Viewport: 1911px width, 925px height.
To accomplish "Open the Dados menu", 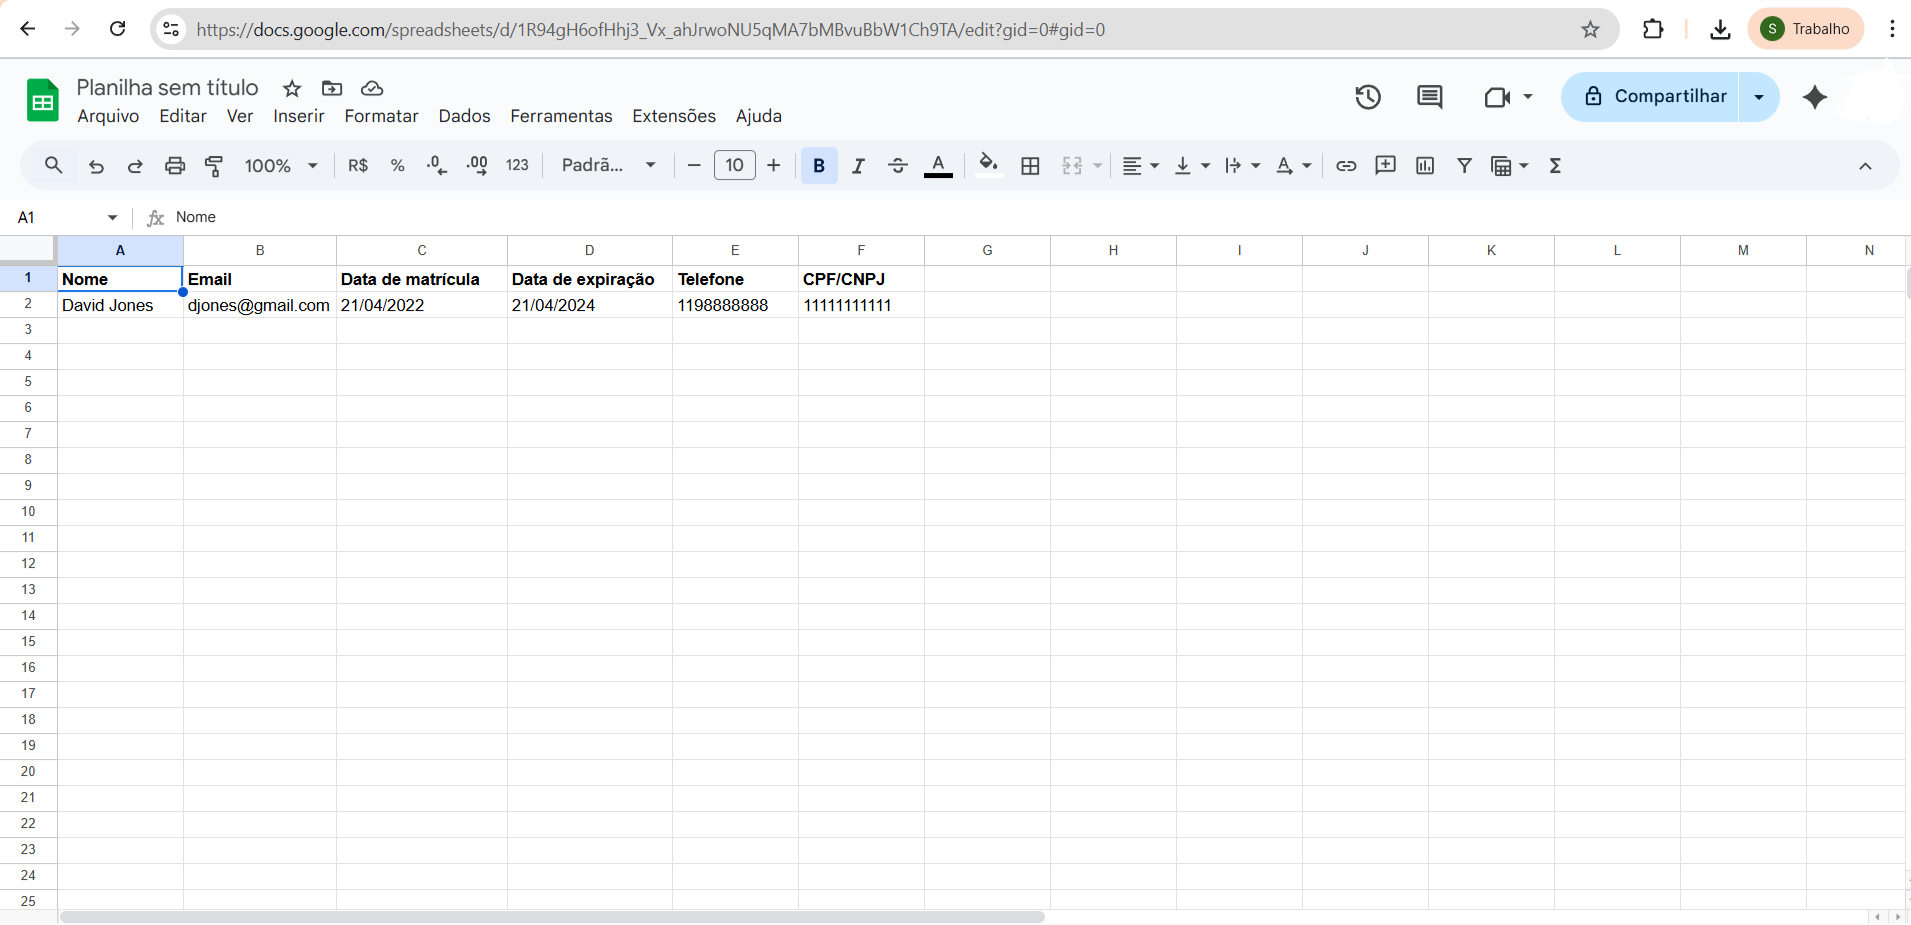I will pos(464,116).
